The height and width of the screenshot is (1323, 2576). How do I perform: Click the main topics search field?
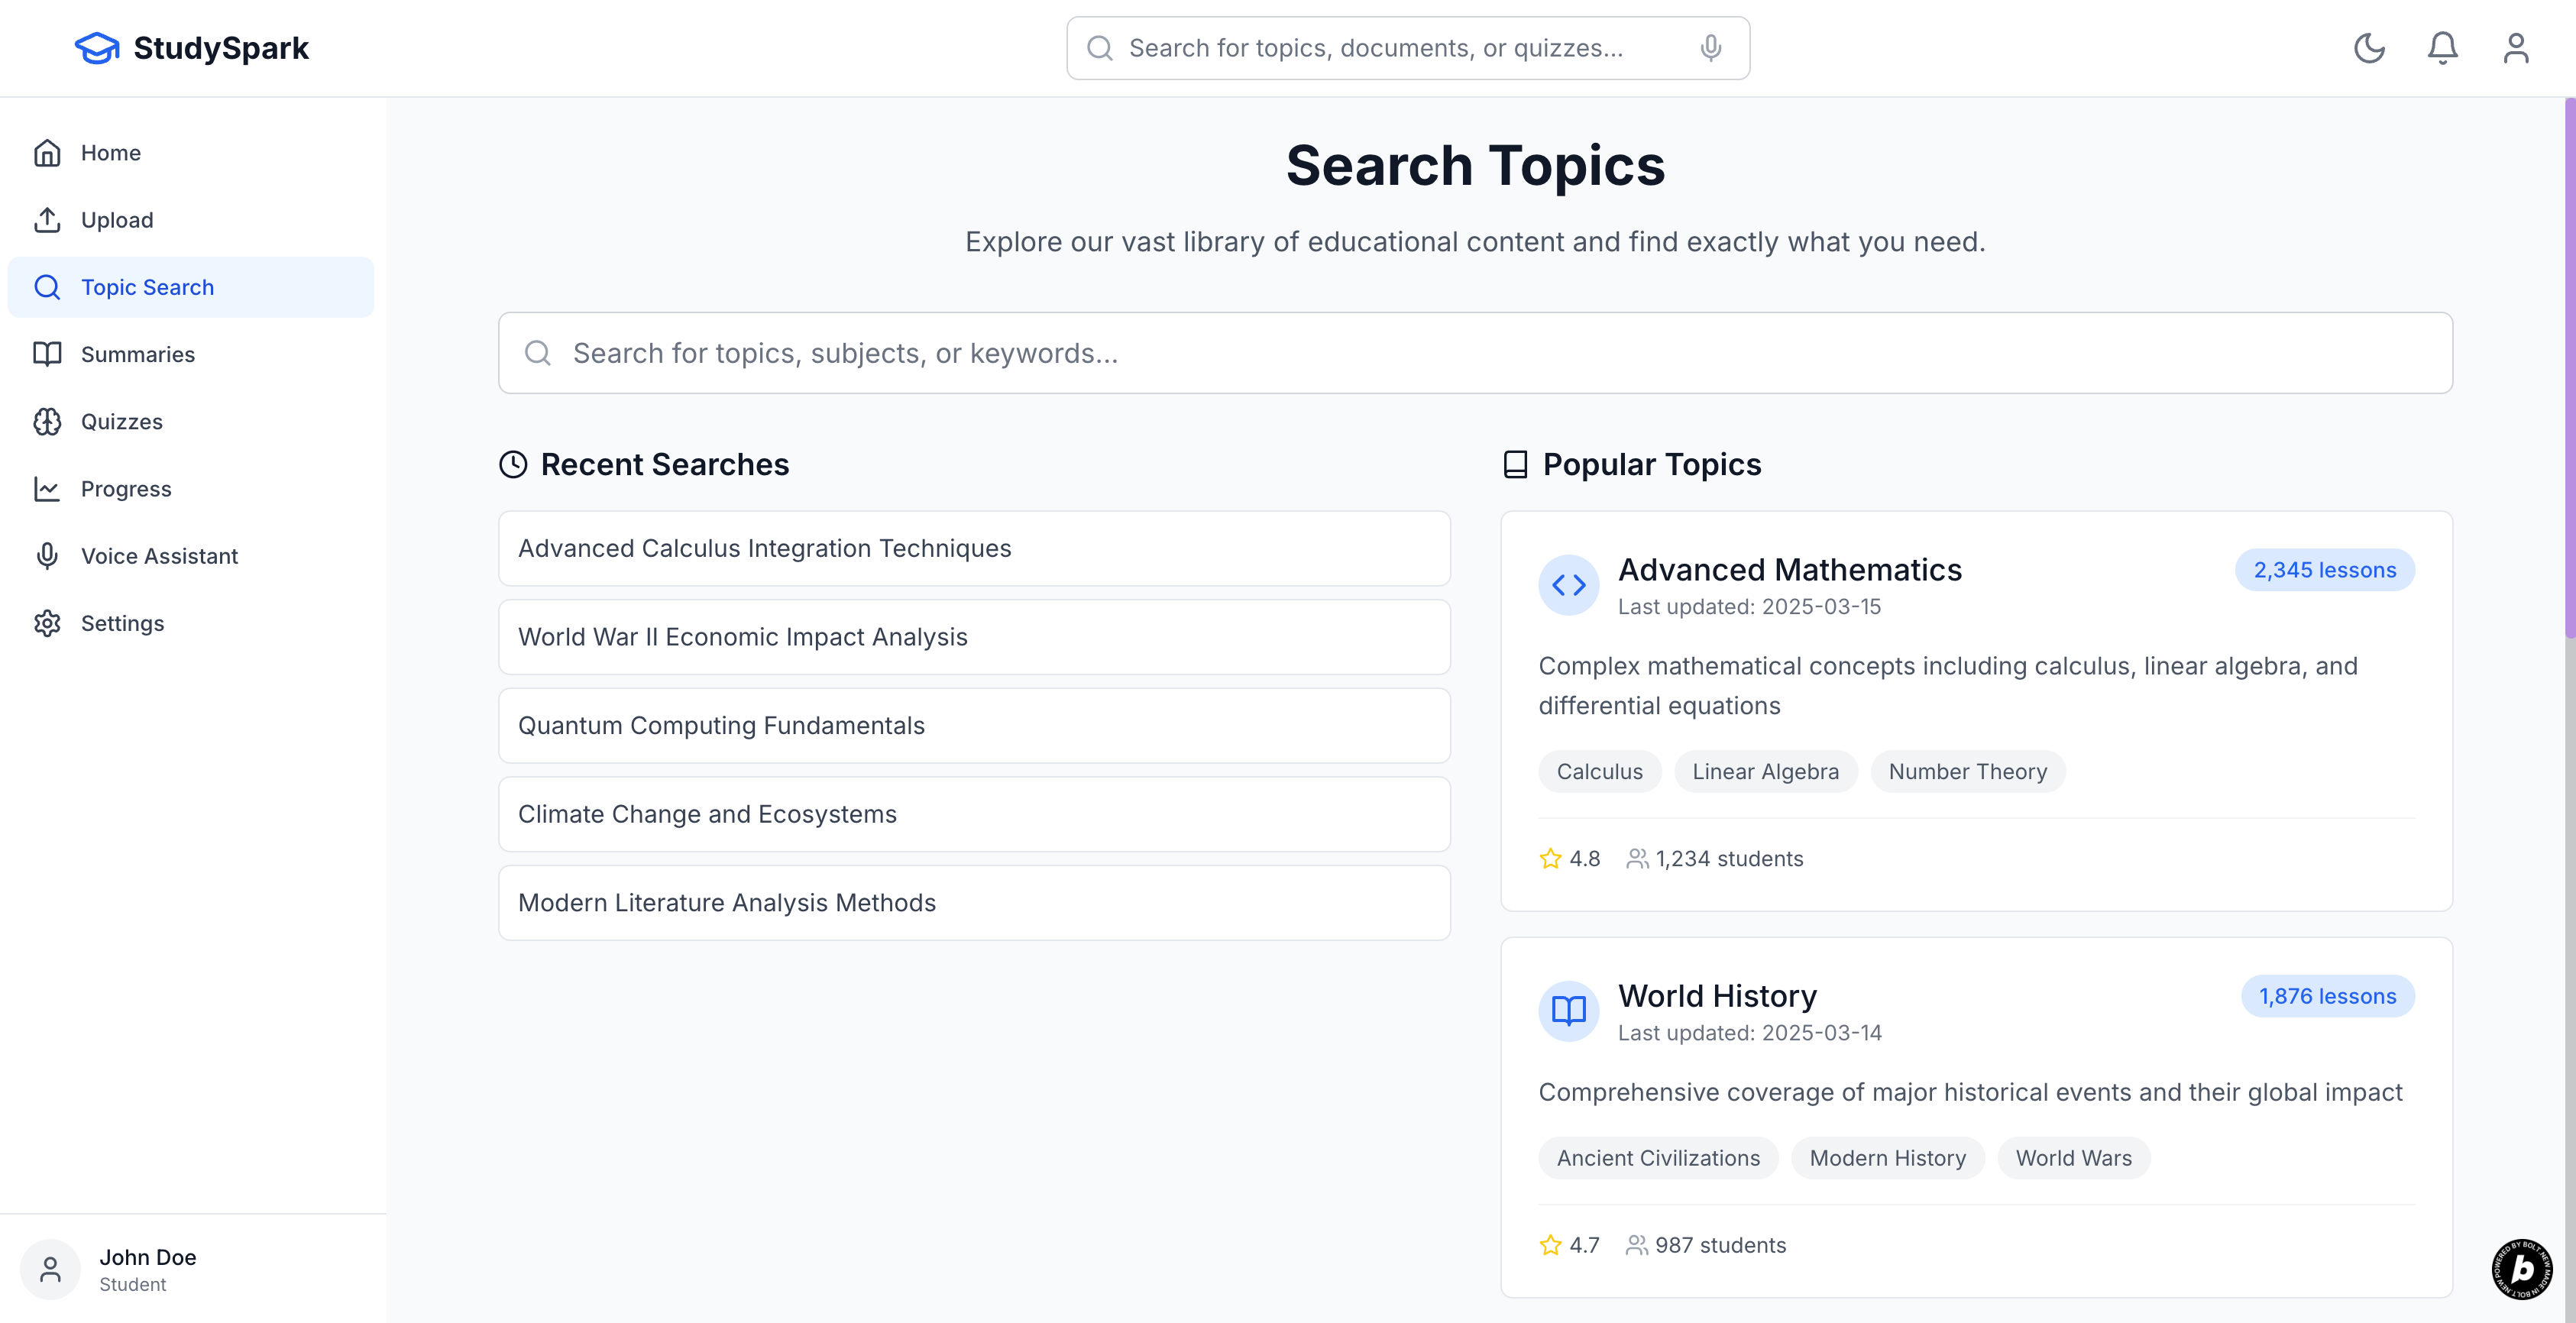1475,353
